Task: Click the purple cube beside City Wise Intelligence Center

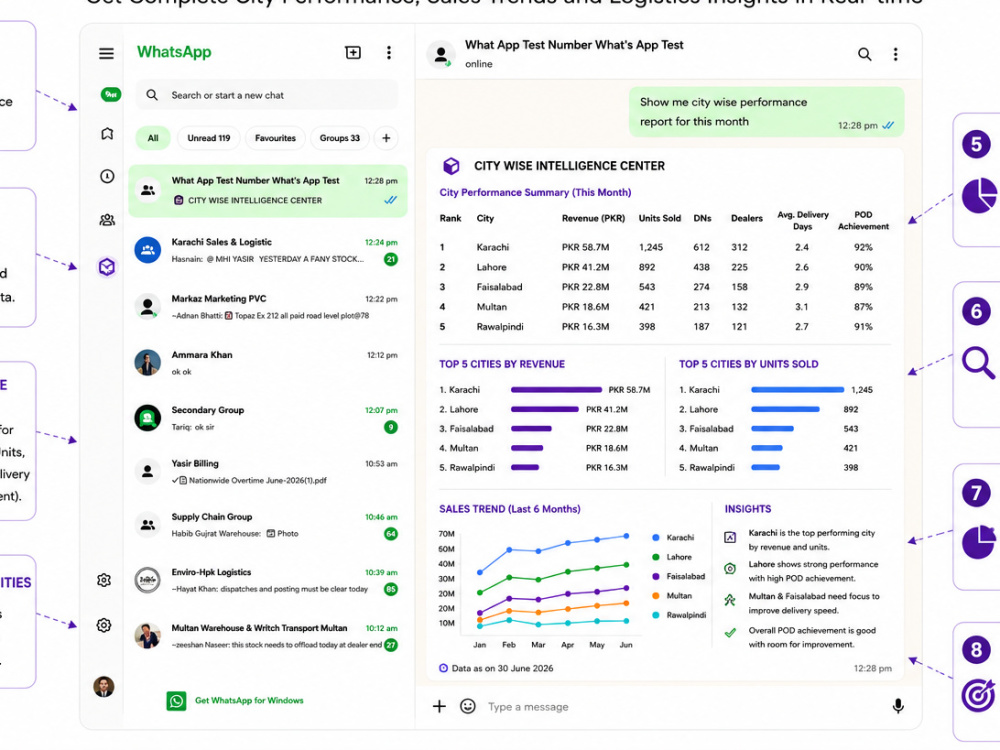Action: [451, 166]
